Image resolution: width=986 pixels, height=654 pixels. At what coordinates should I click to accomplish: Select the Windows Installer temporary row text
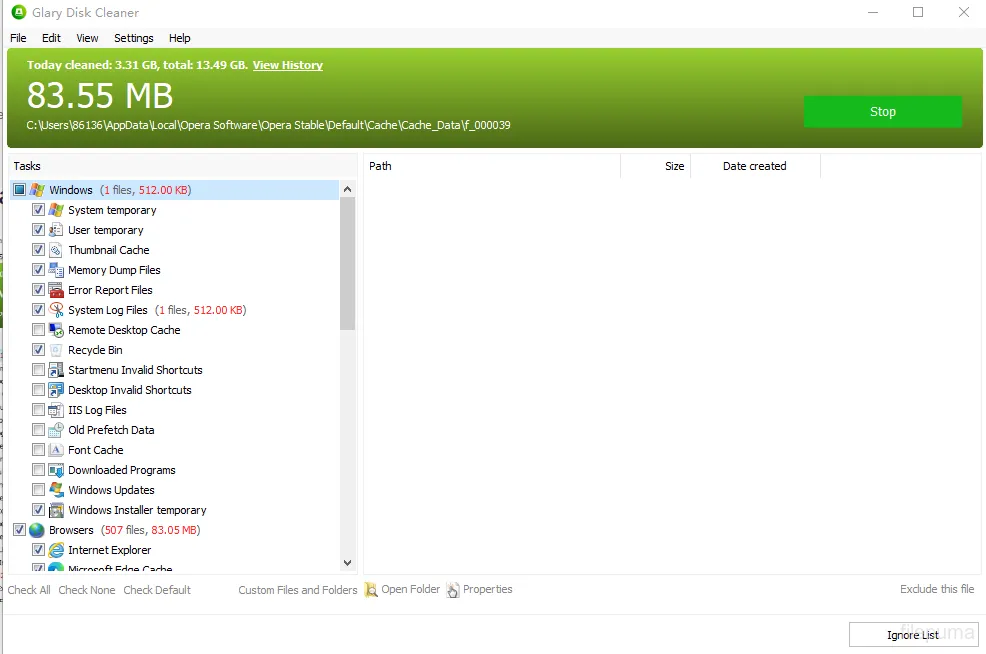137,510
